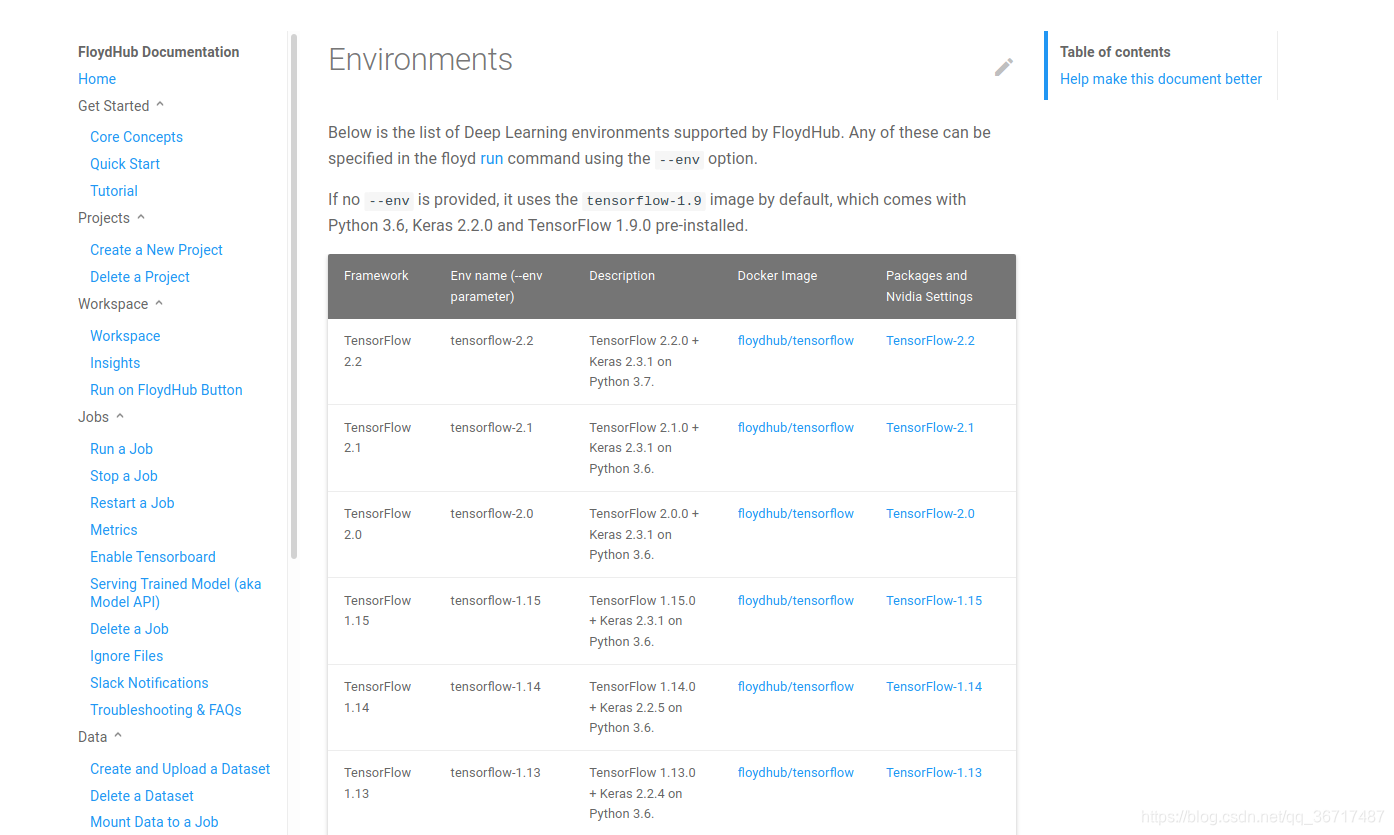Image resolution: width=1394 pixels, height=835 pixels.
Task: Collapse the Workspace section chevron
Action: 159,303
